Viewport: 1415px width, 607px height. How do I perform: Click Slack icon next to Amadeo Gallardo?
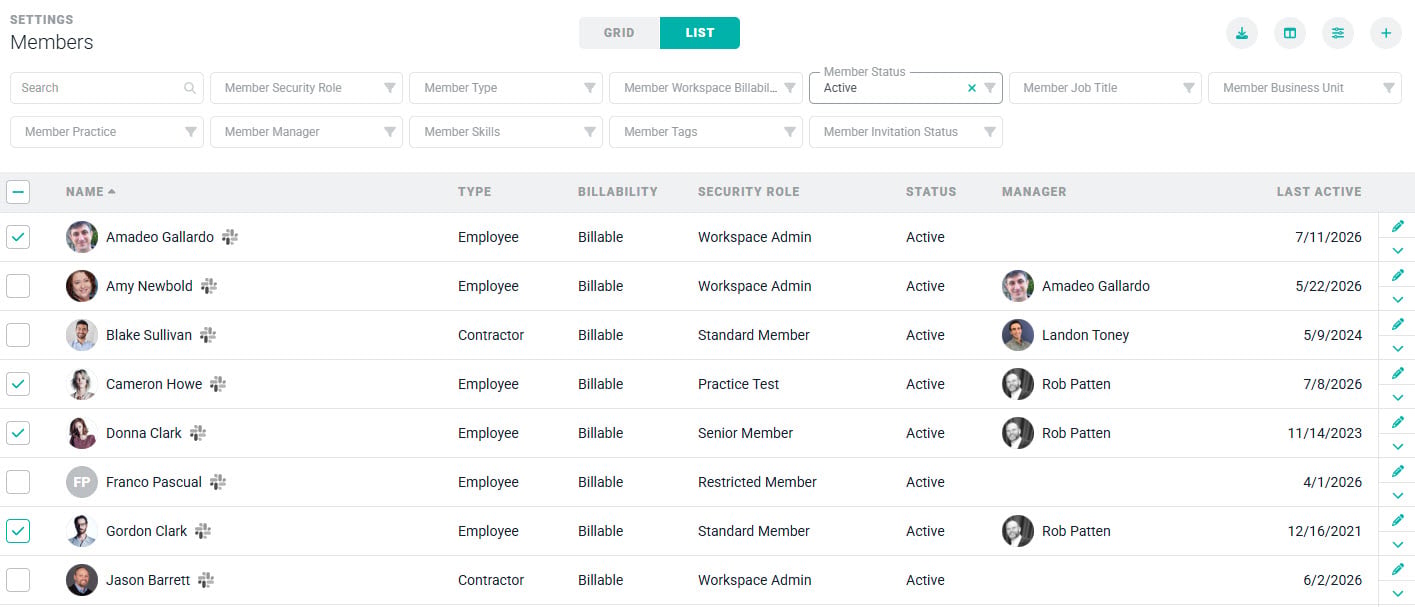230,237
